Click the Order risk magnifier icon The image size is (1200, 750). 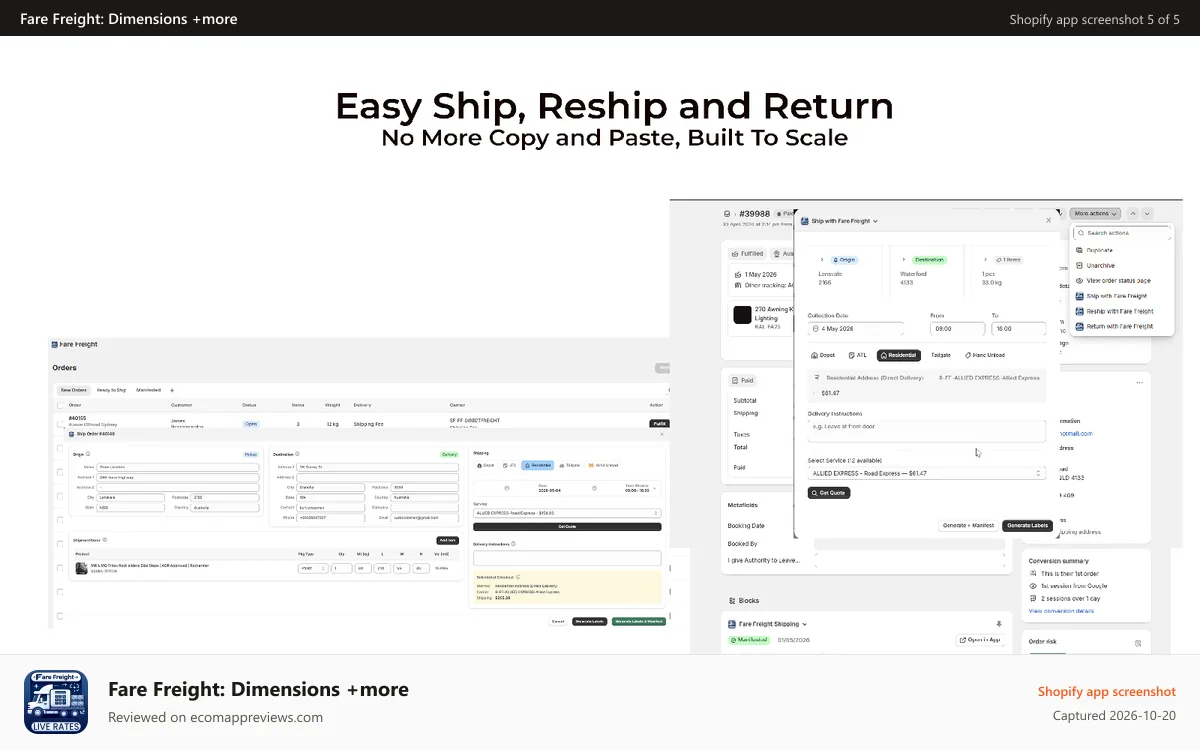coord(1138,644)
